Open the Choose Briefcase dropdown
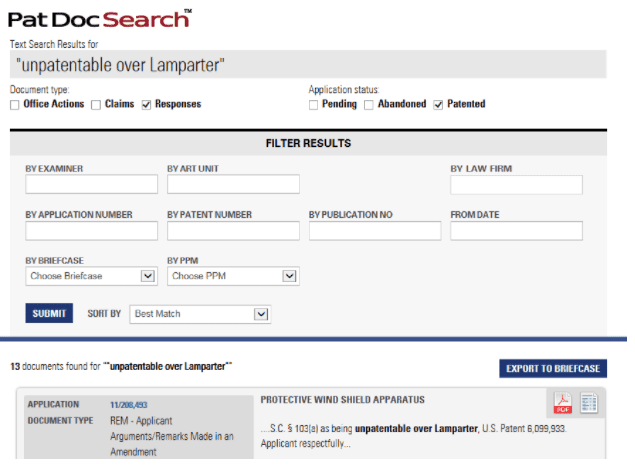The width and height of the screenshot is (635, 469). tap(92, 276)
